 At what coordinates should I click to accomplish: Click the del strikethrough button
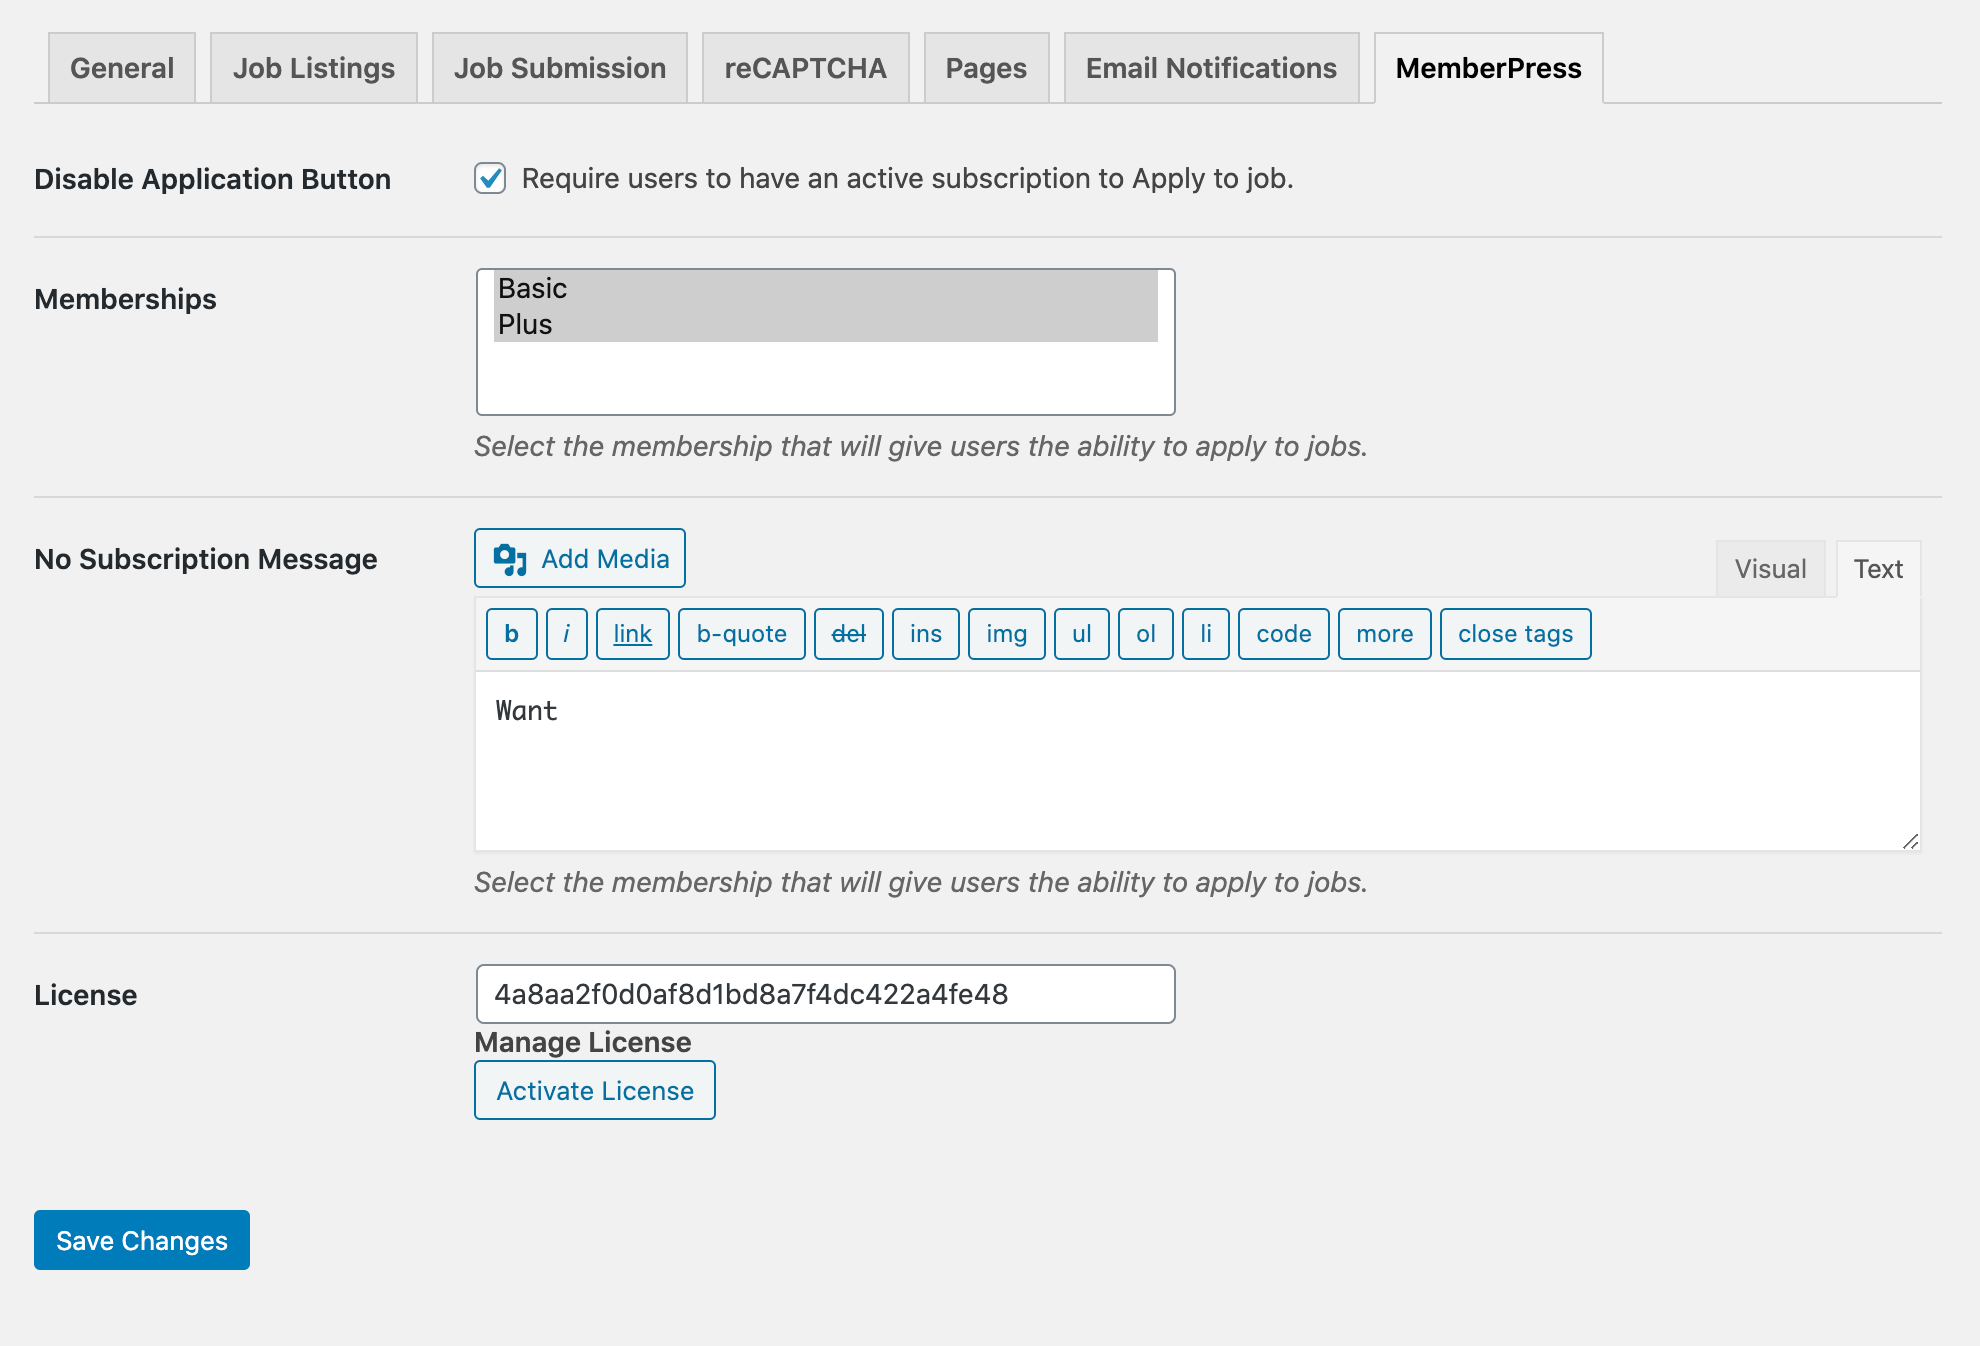click(849, 634)
